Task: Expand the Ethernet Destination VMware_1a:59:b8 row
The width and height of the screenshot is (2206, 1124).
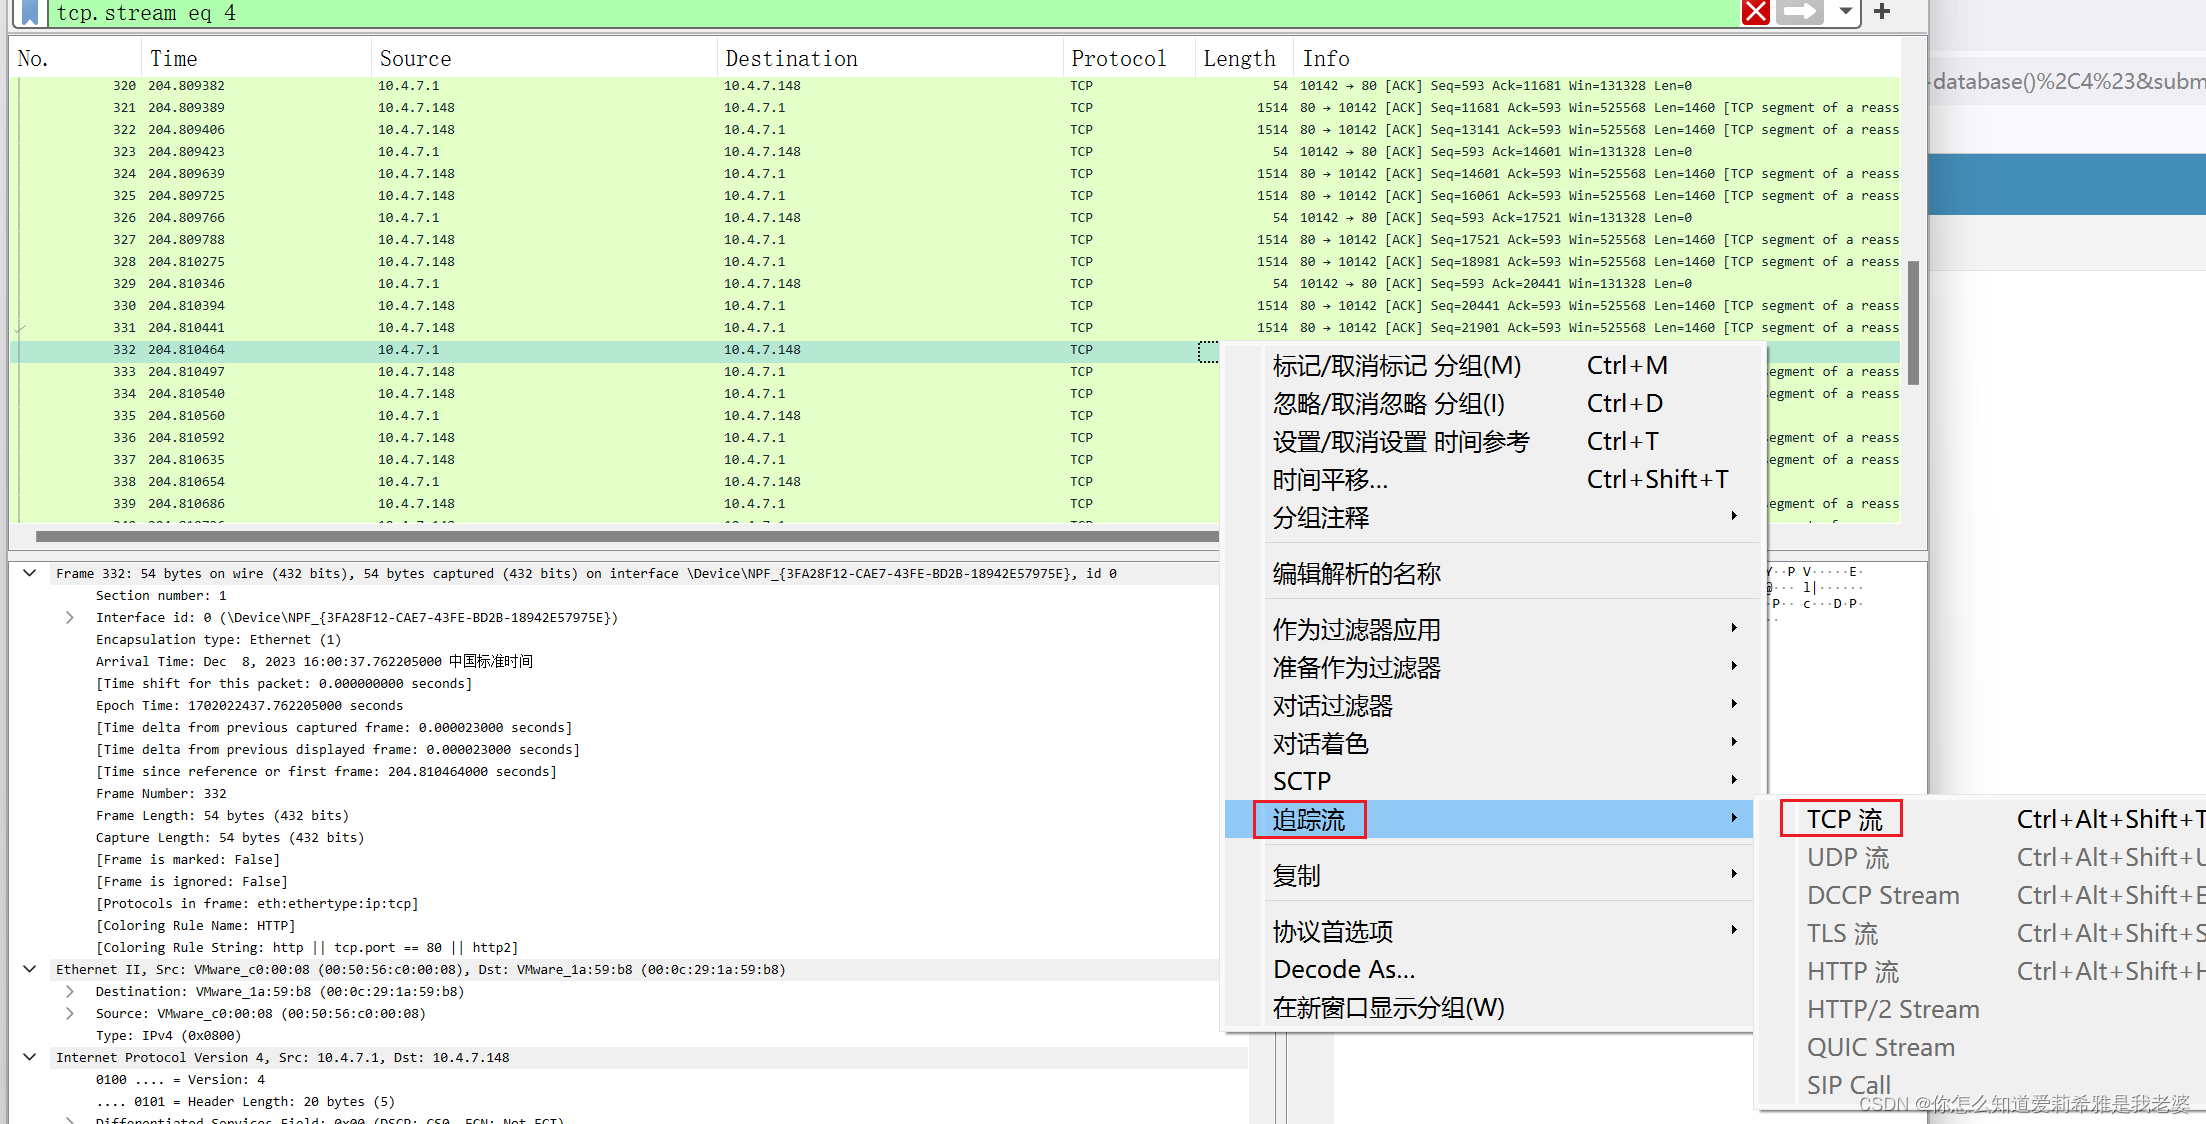Action: click(69, 991)
